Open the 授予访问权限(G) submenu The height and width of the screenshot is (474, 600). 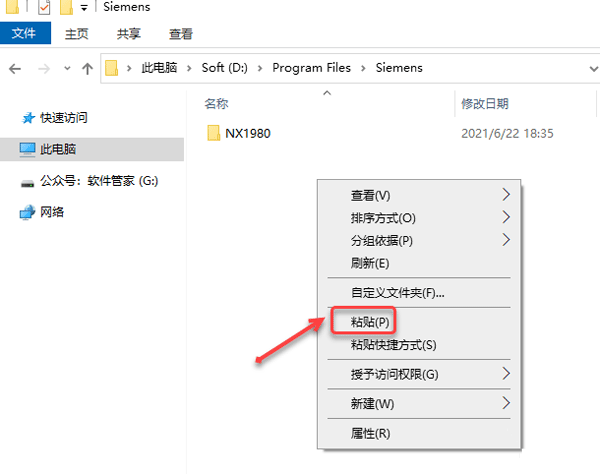pyautogui.click(x=419, y=374)
